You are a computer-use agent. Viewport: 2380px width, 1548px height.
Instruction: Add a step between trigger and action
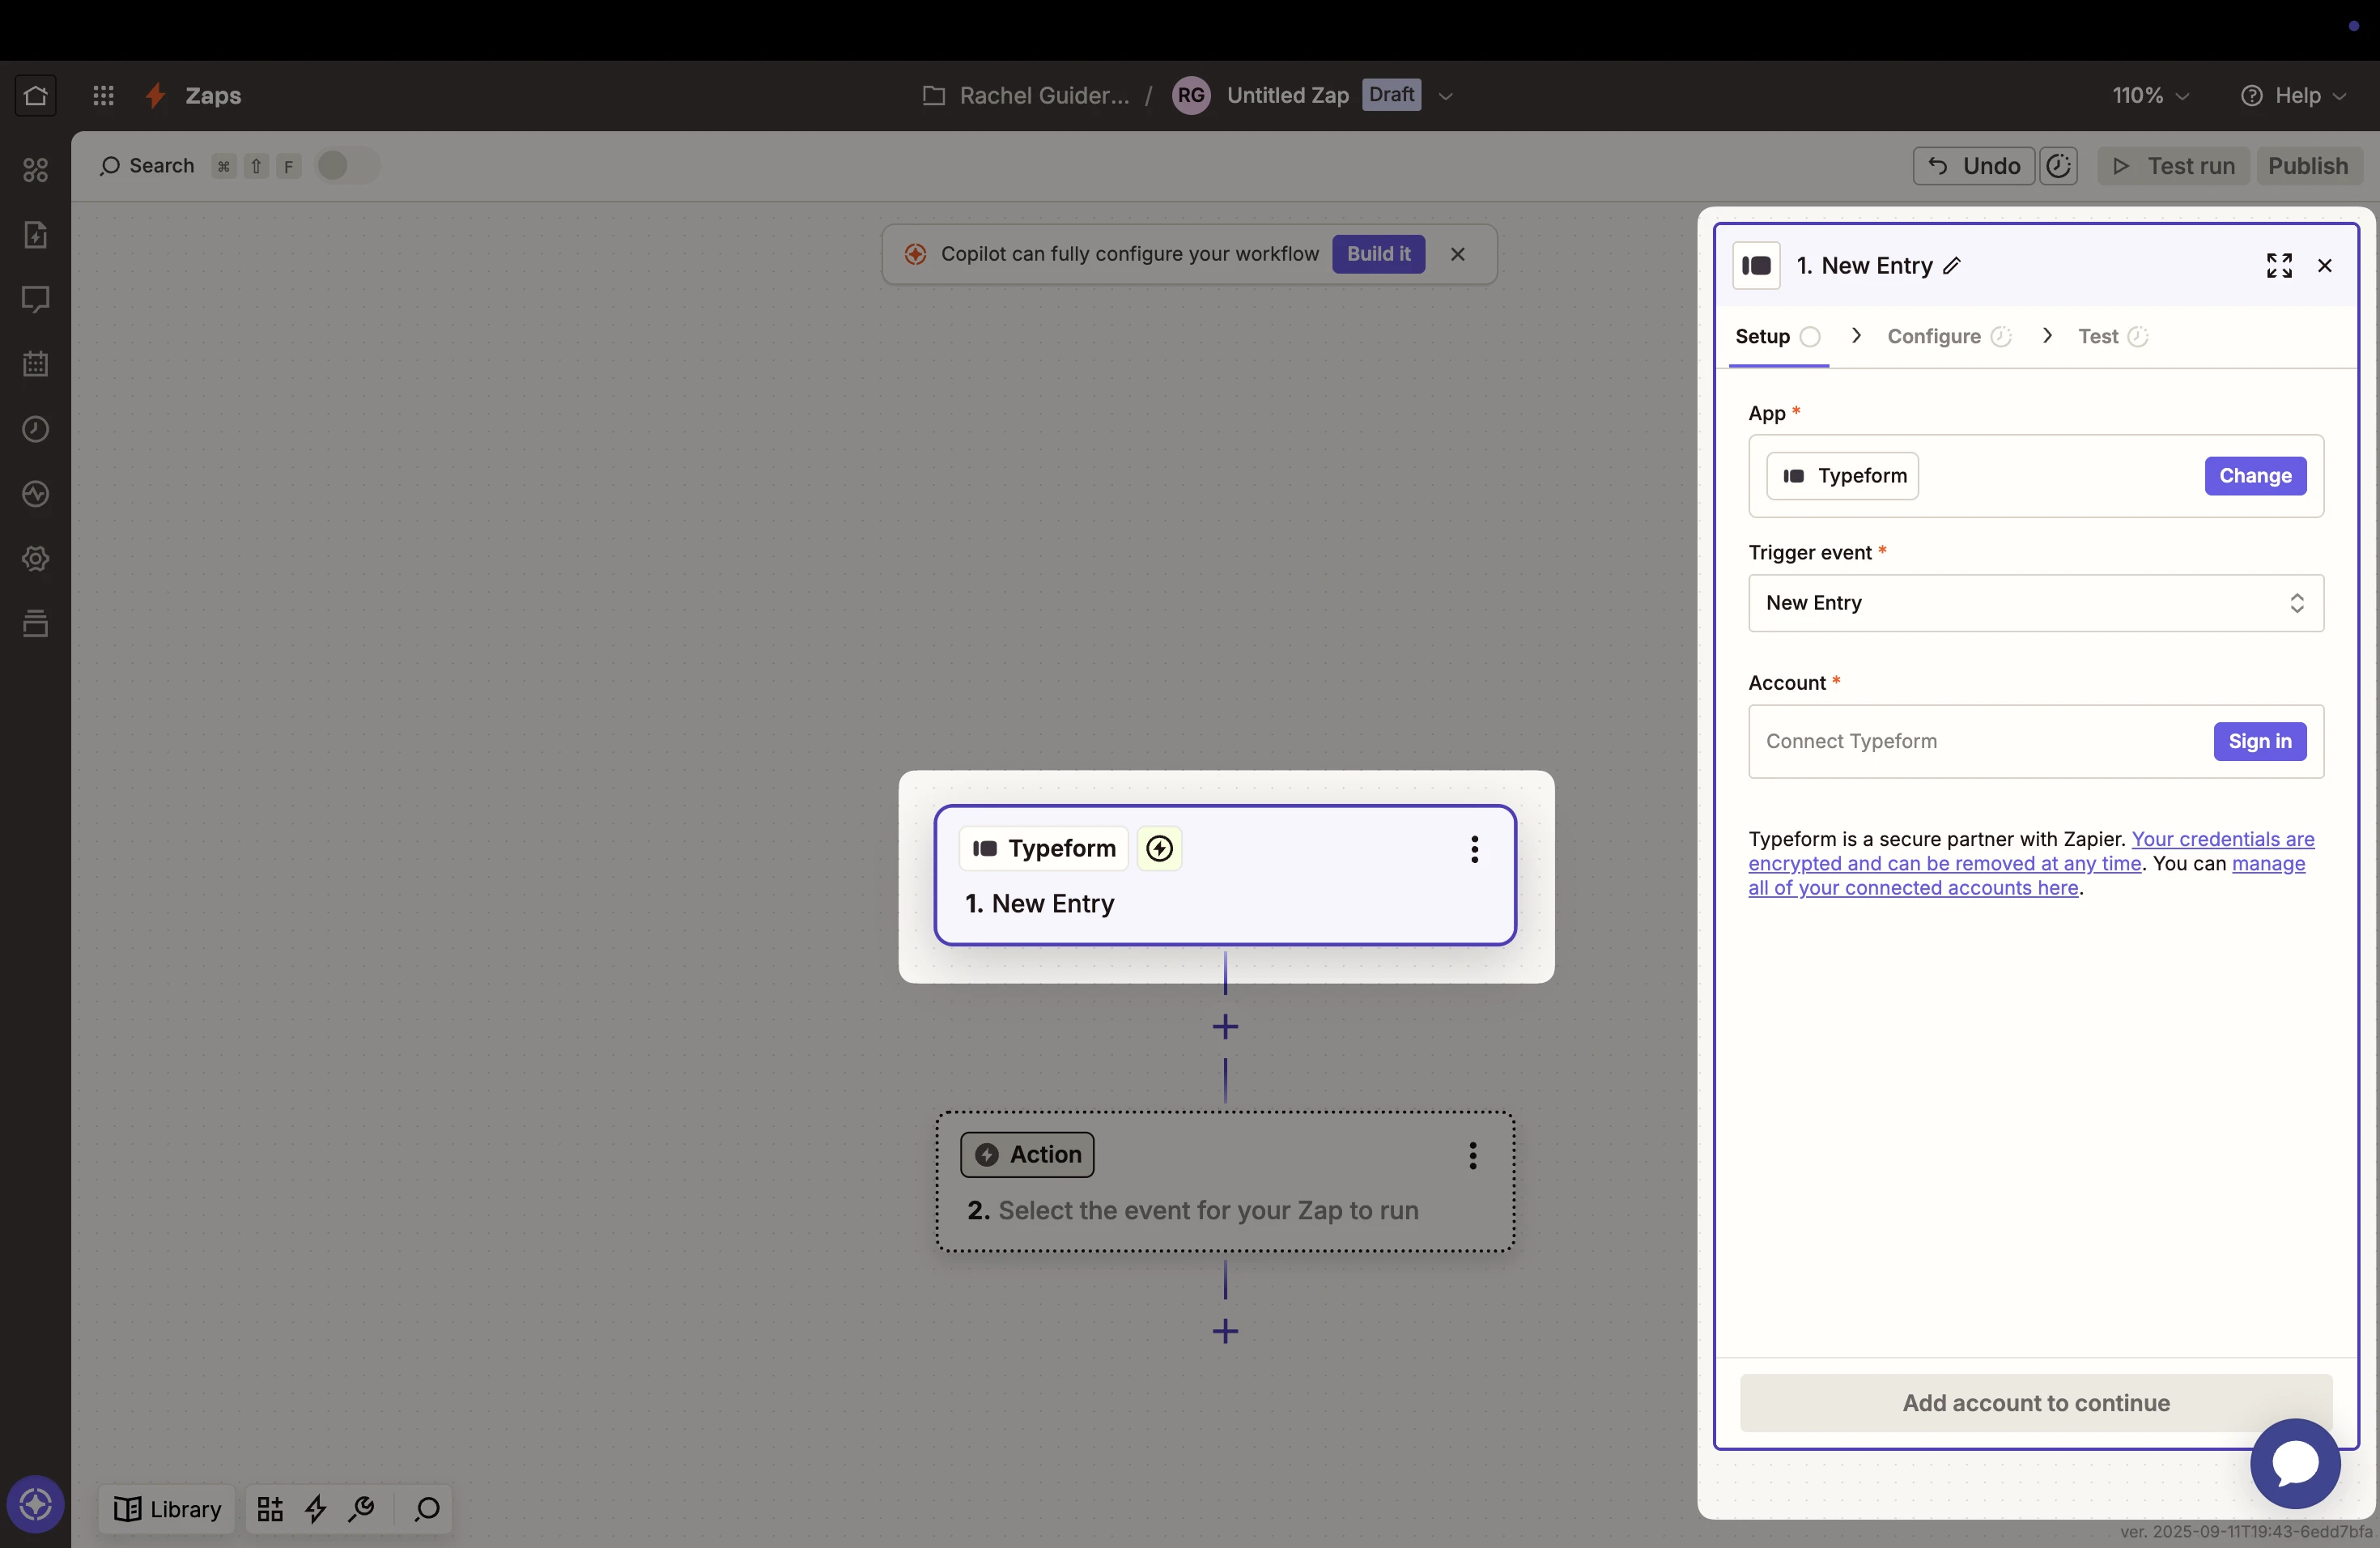click(1225, 1027)
